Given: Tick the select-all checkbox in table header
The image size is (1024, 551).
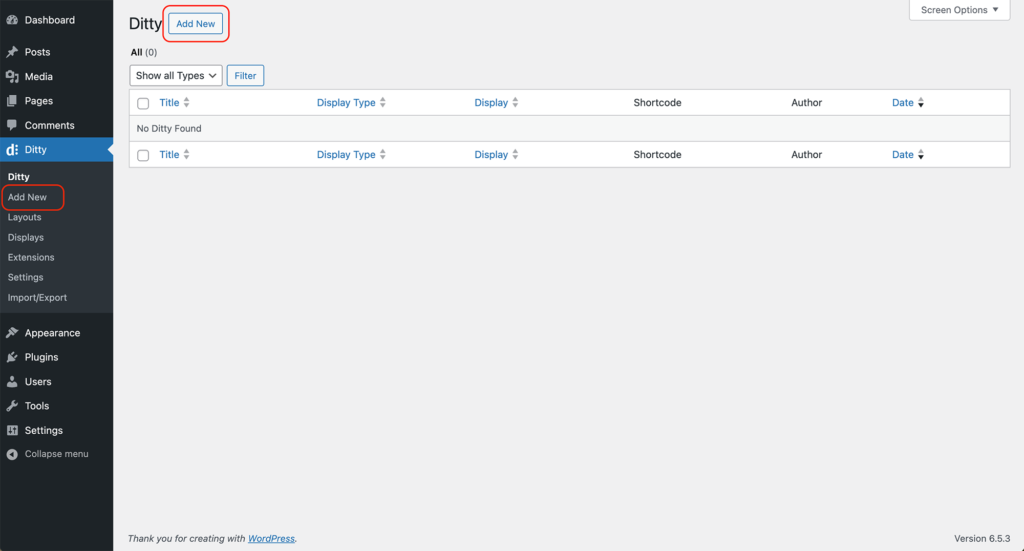Looking at the screenshot, I should (x=143, y=103).
